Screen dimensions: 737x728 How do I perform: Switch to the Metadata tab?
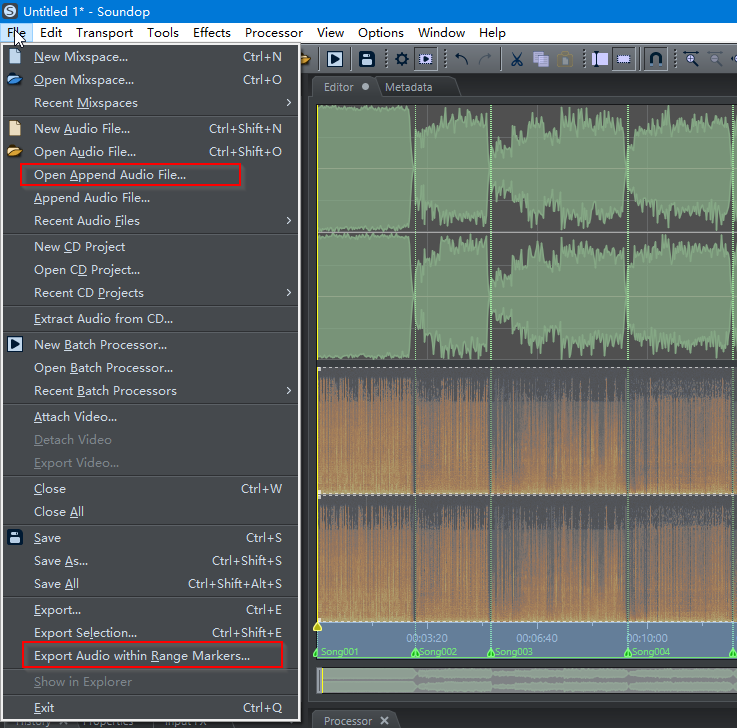[x=408, y=87]
